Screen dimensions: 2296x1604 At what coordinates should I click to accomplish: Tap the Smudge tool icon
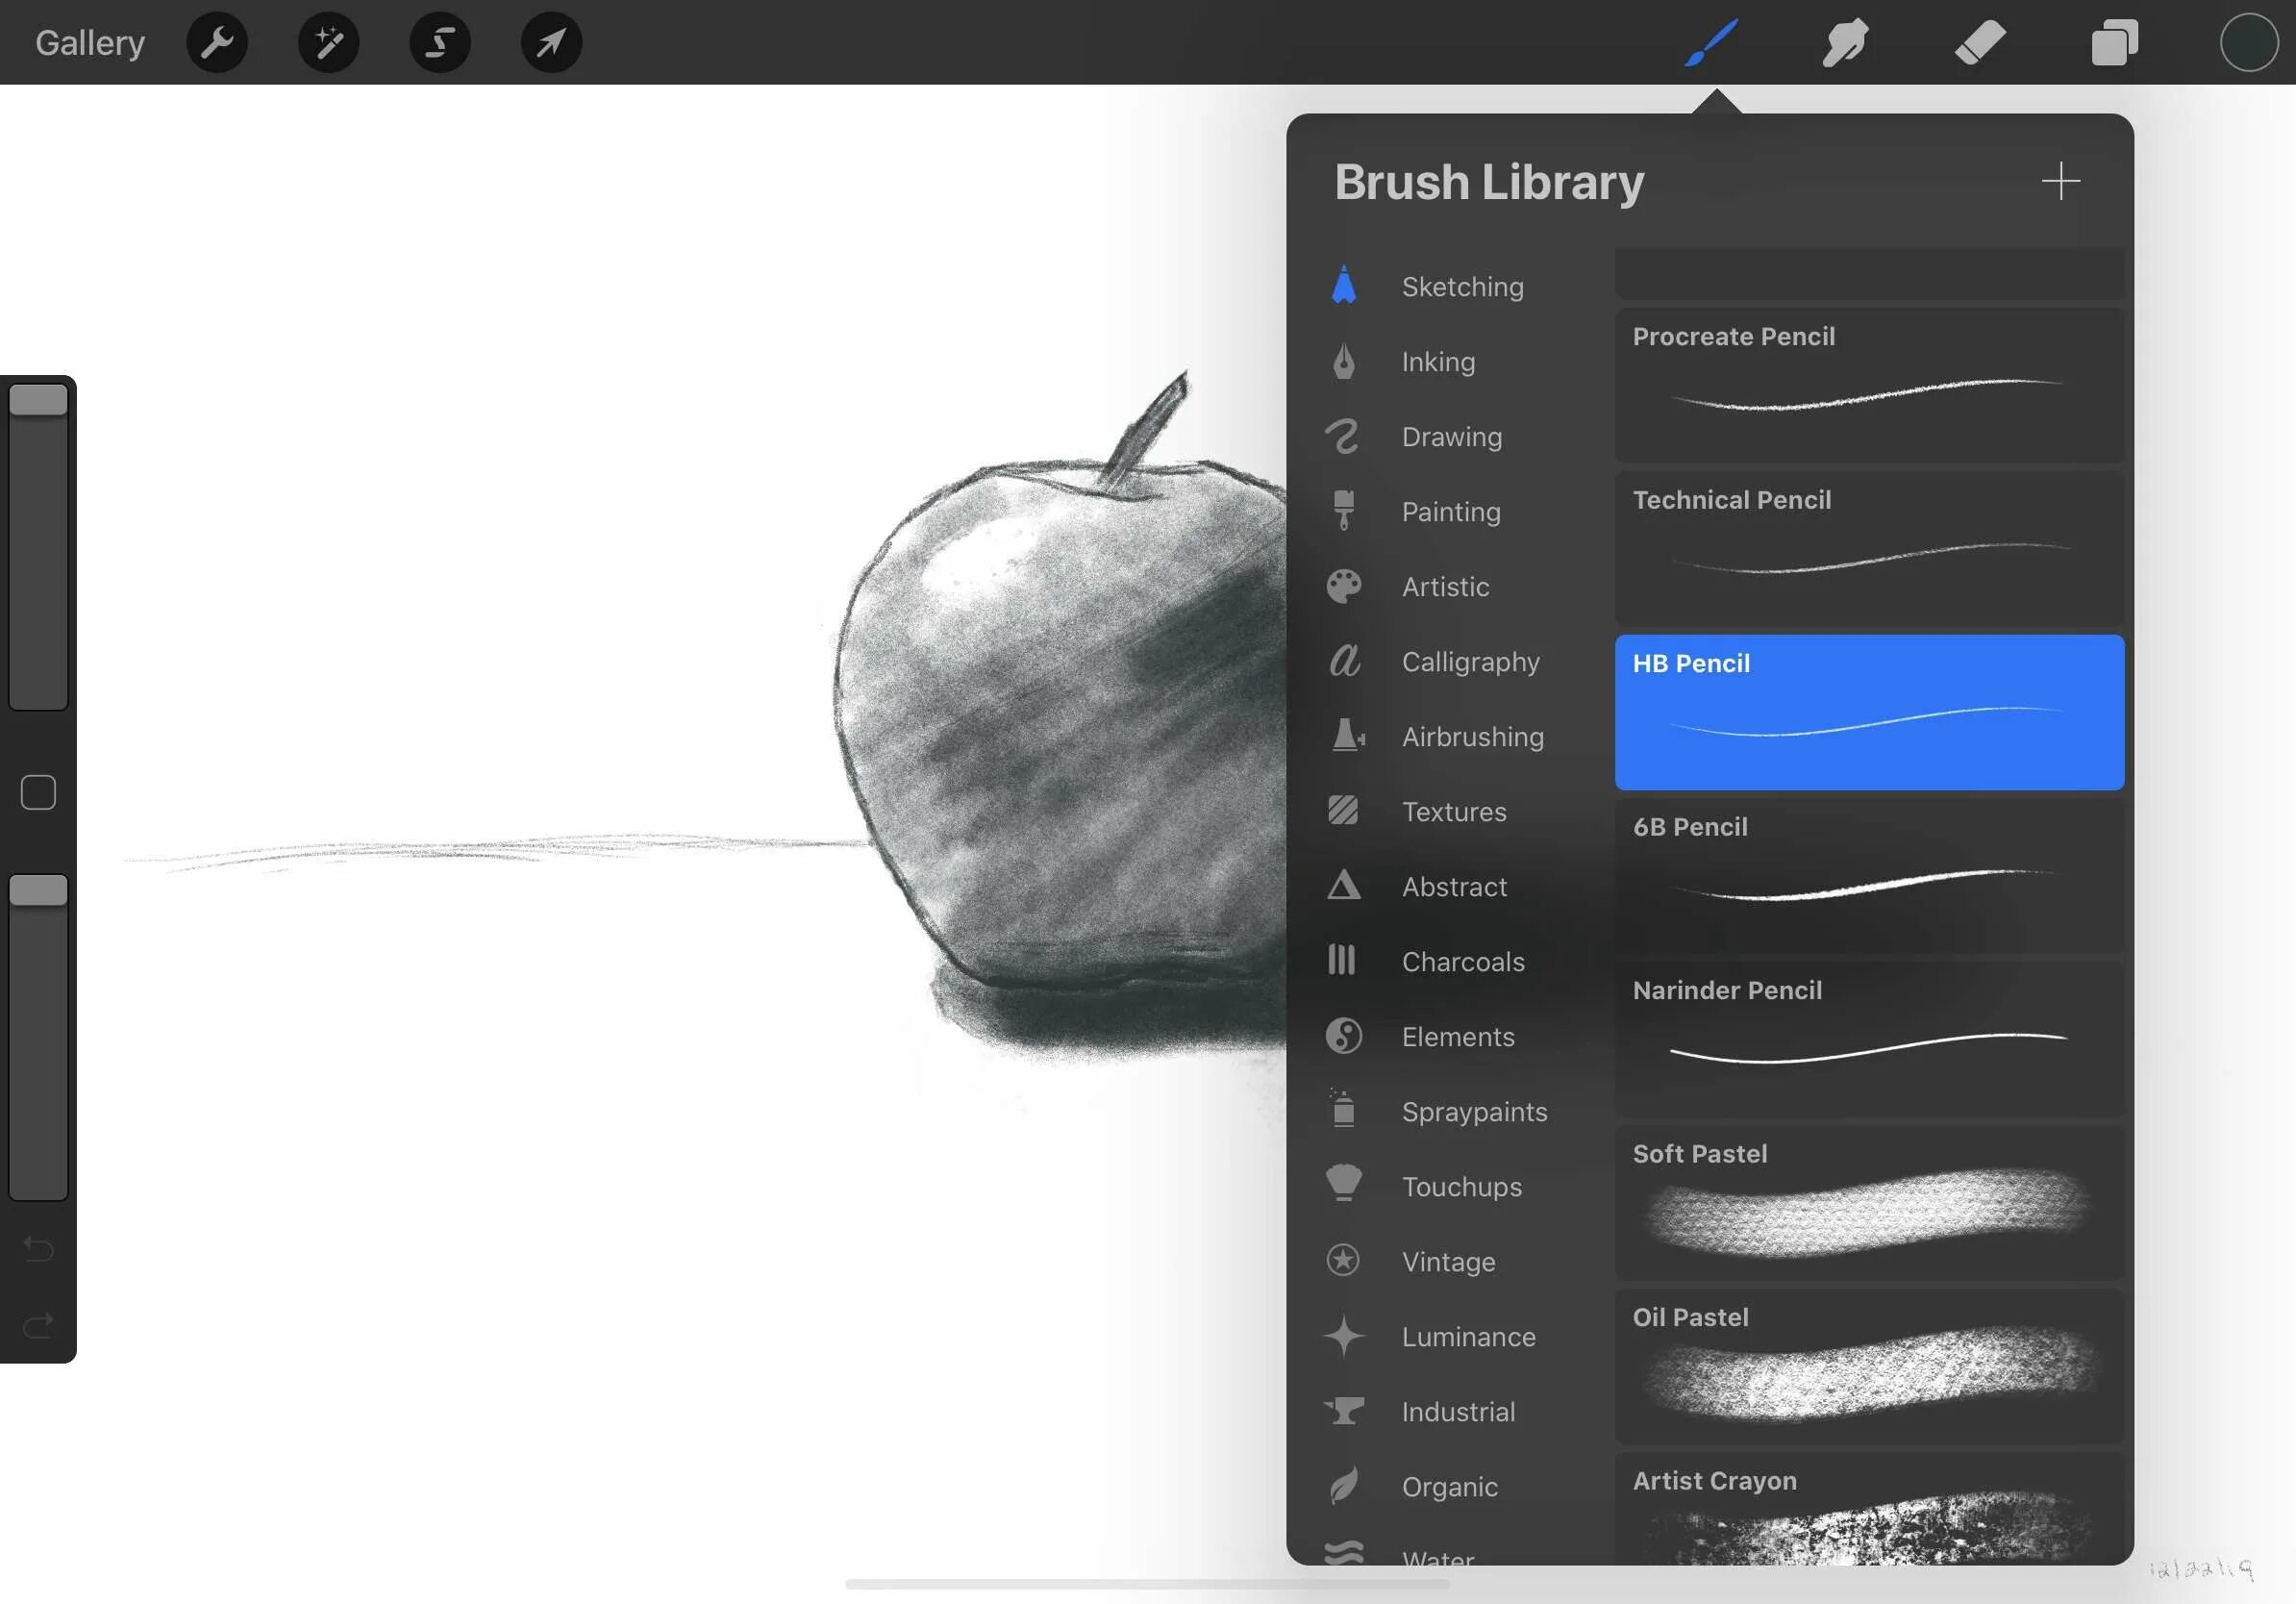tap(1845, 42)
